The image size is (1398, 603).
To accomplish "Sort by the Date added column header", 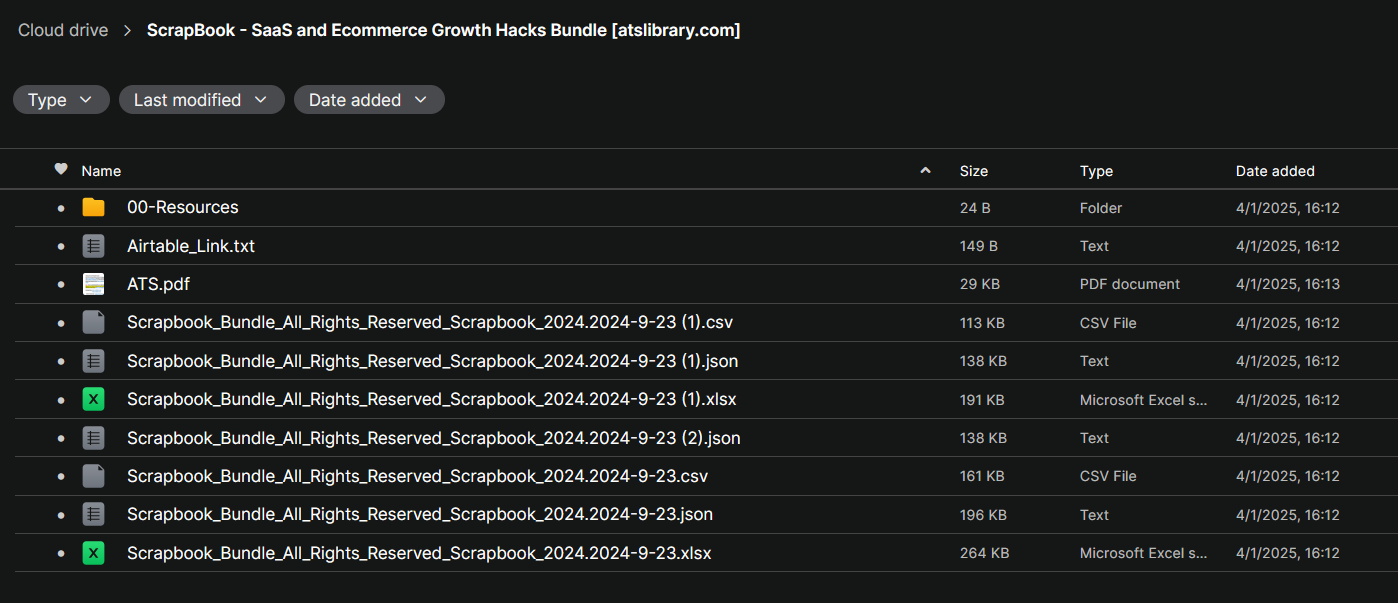I will point(1275,171).
